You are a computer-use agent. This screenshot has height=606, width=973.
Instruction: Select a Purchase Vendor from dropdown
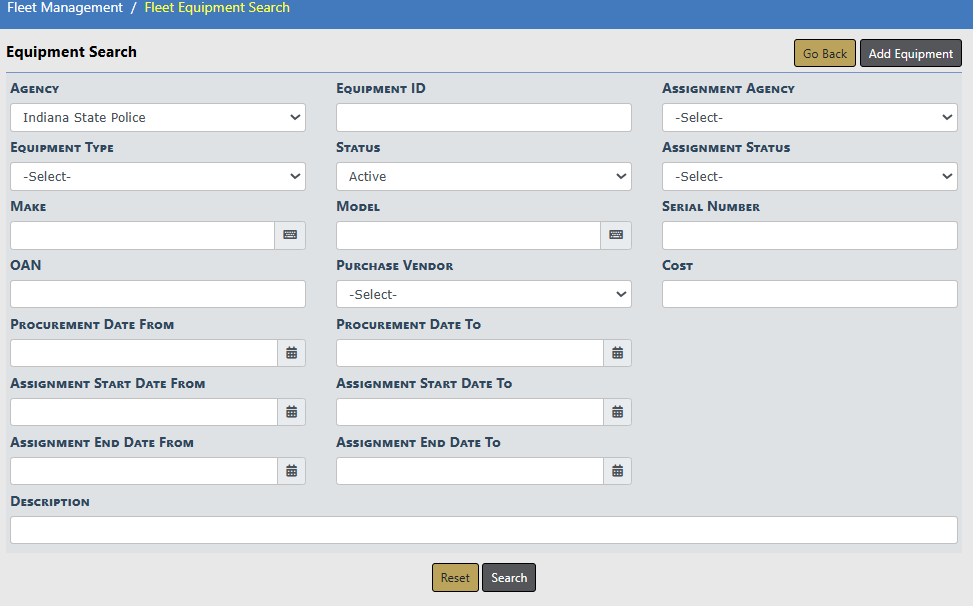point(483,295)
